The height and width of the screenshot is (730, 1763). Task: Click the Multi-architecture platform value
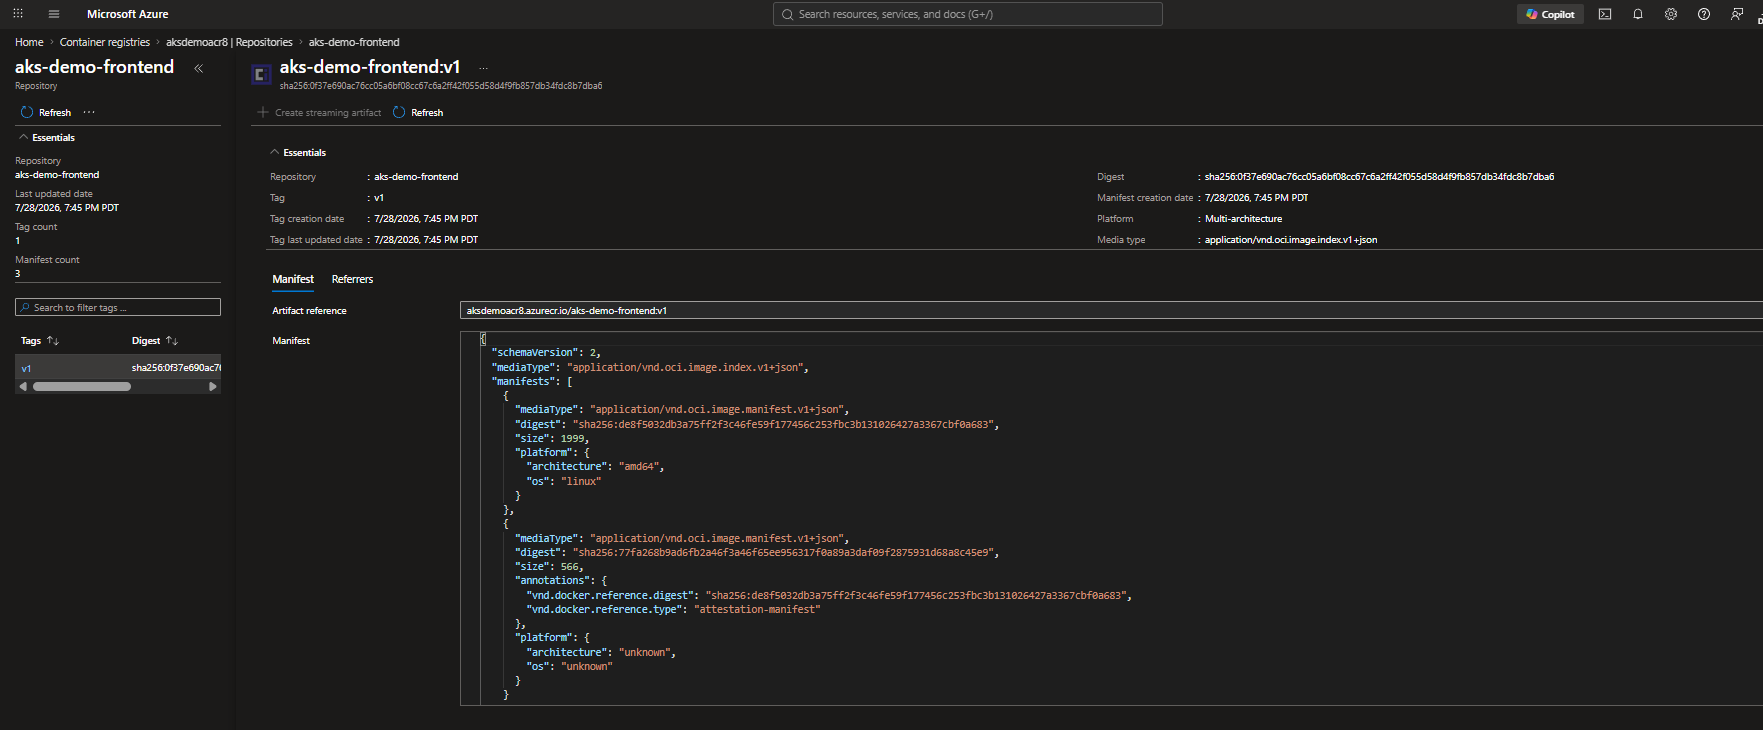pos(1243,219)
